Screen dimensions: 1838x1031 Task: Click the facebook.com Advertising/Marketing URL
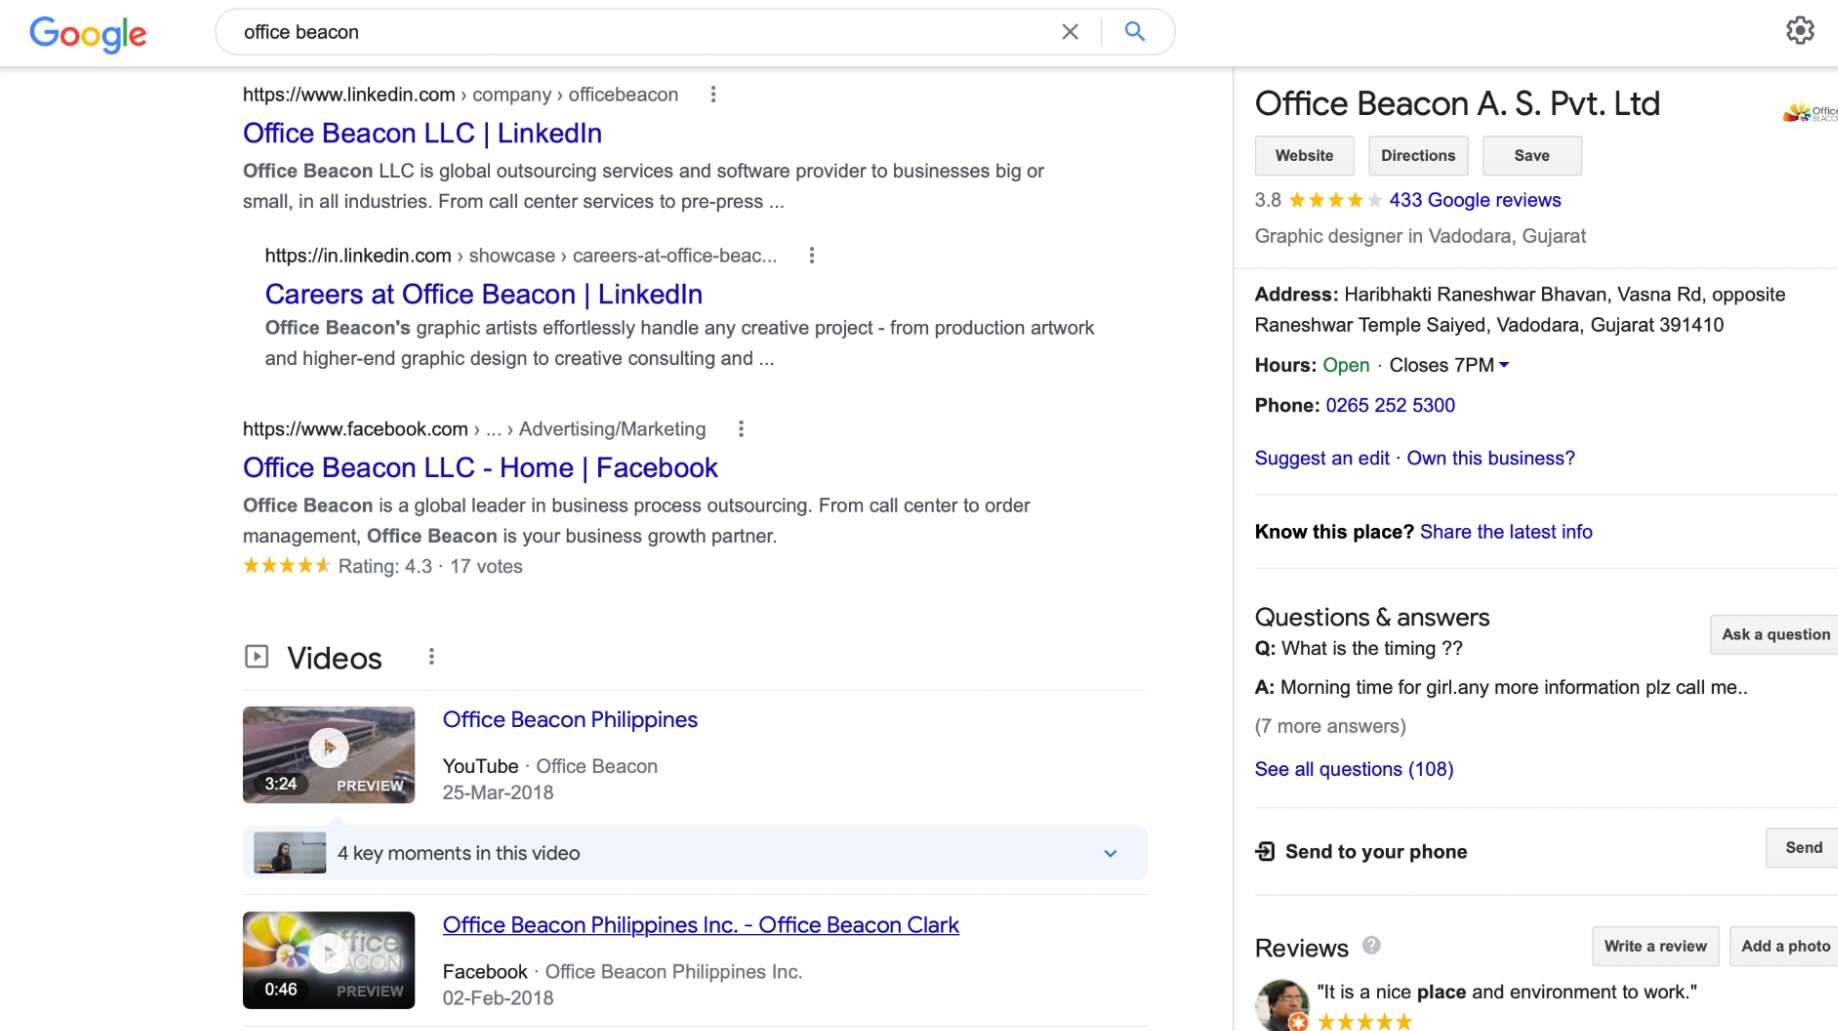tap(474, 429)
